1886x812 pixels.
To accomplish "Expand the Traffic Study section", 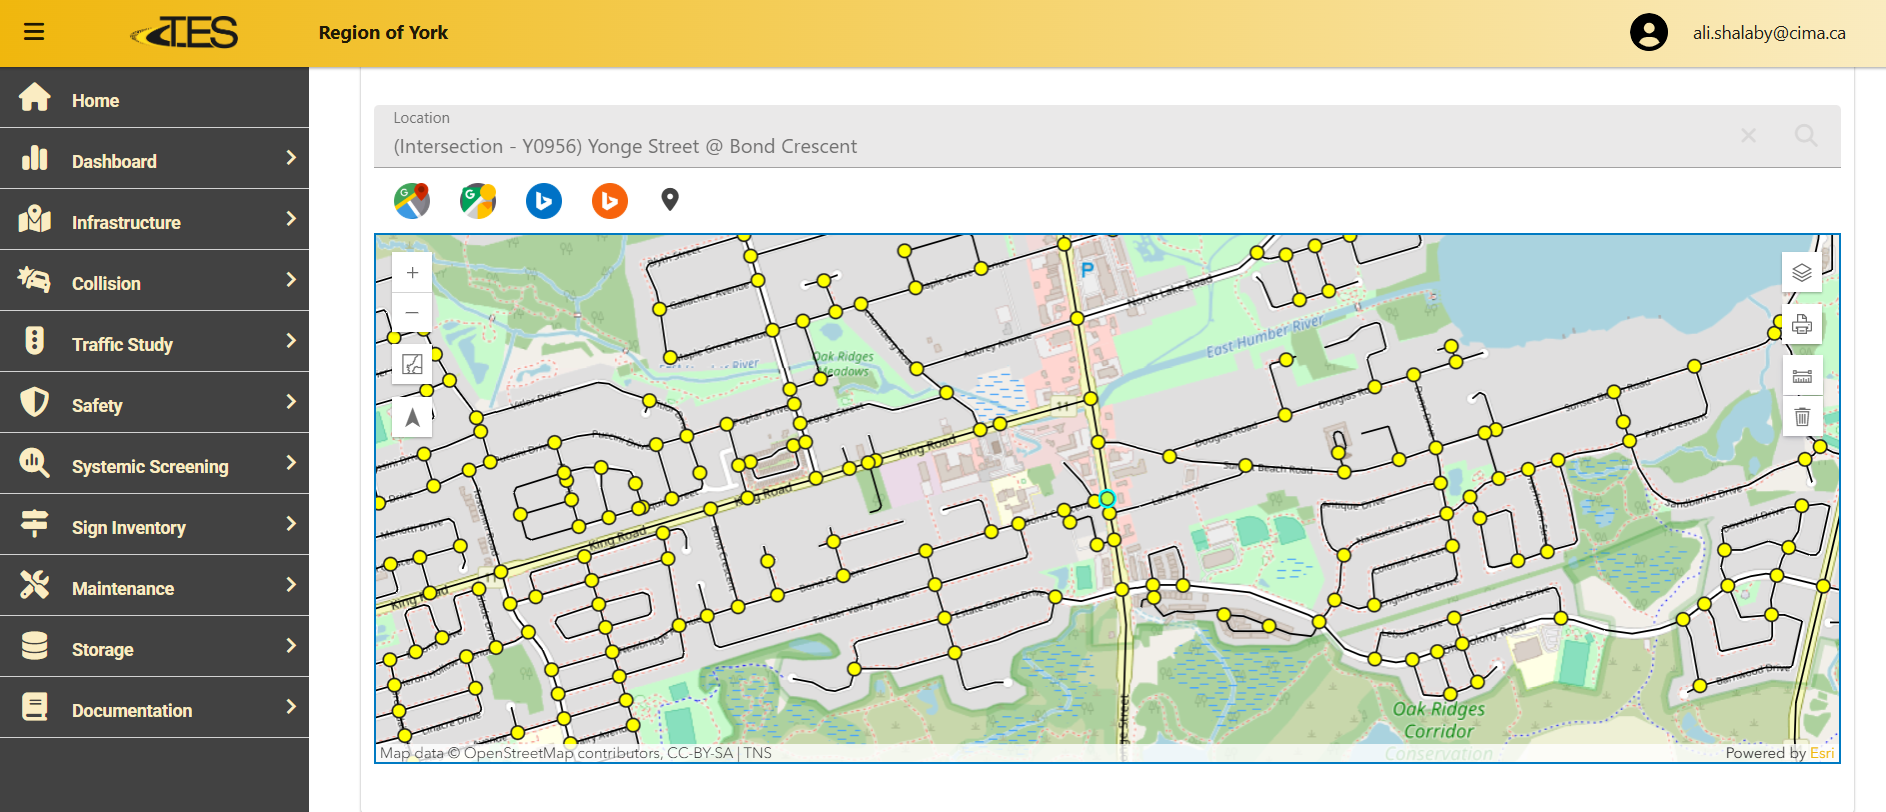I will [x=154, y=344].
